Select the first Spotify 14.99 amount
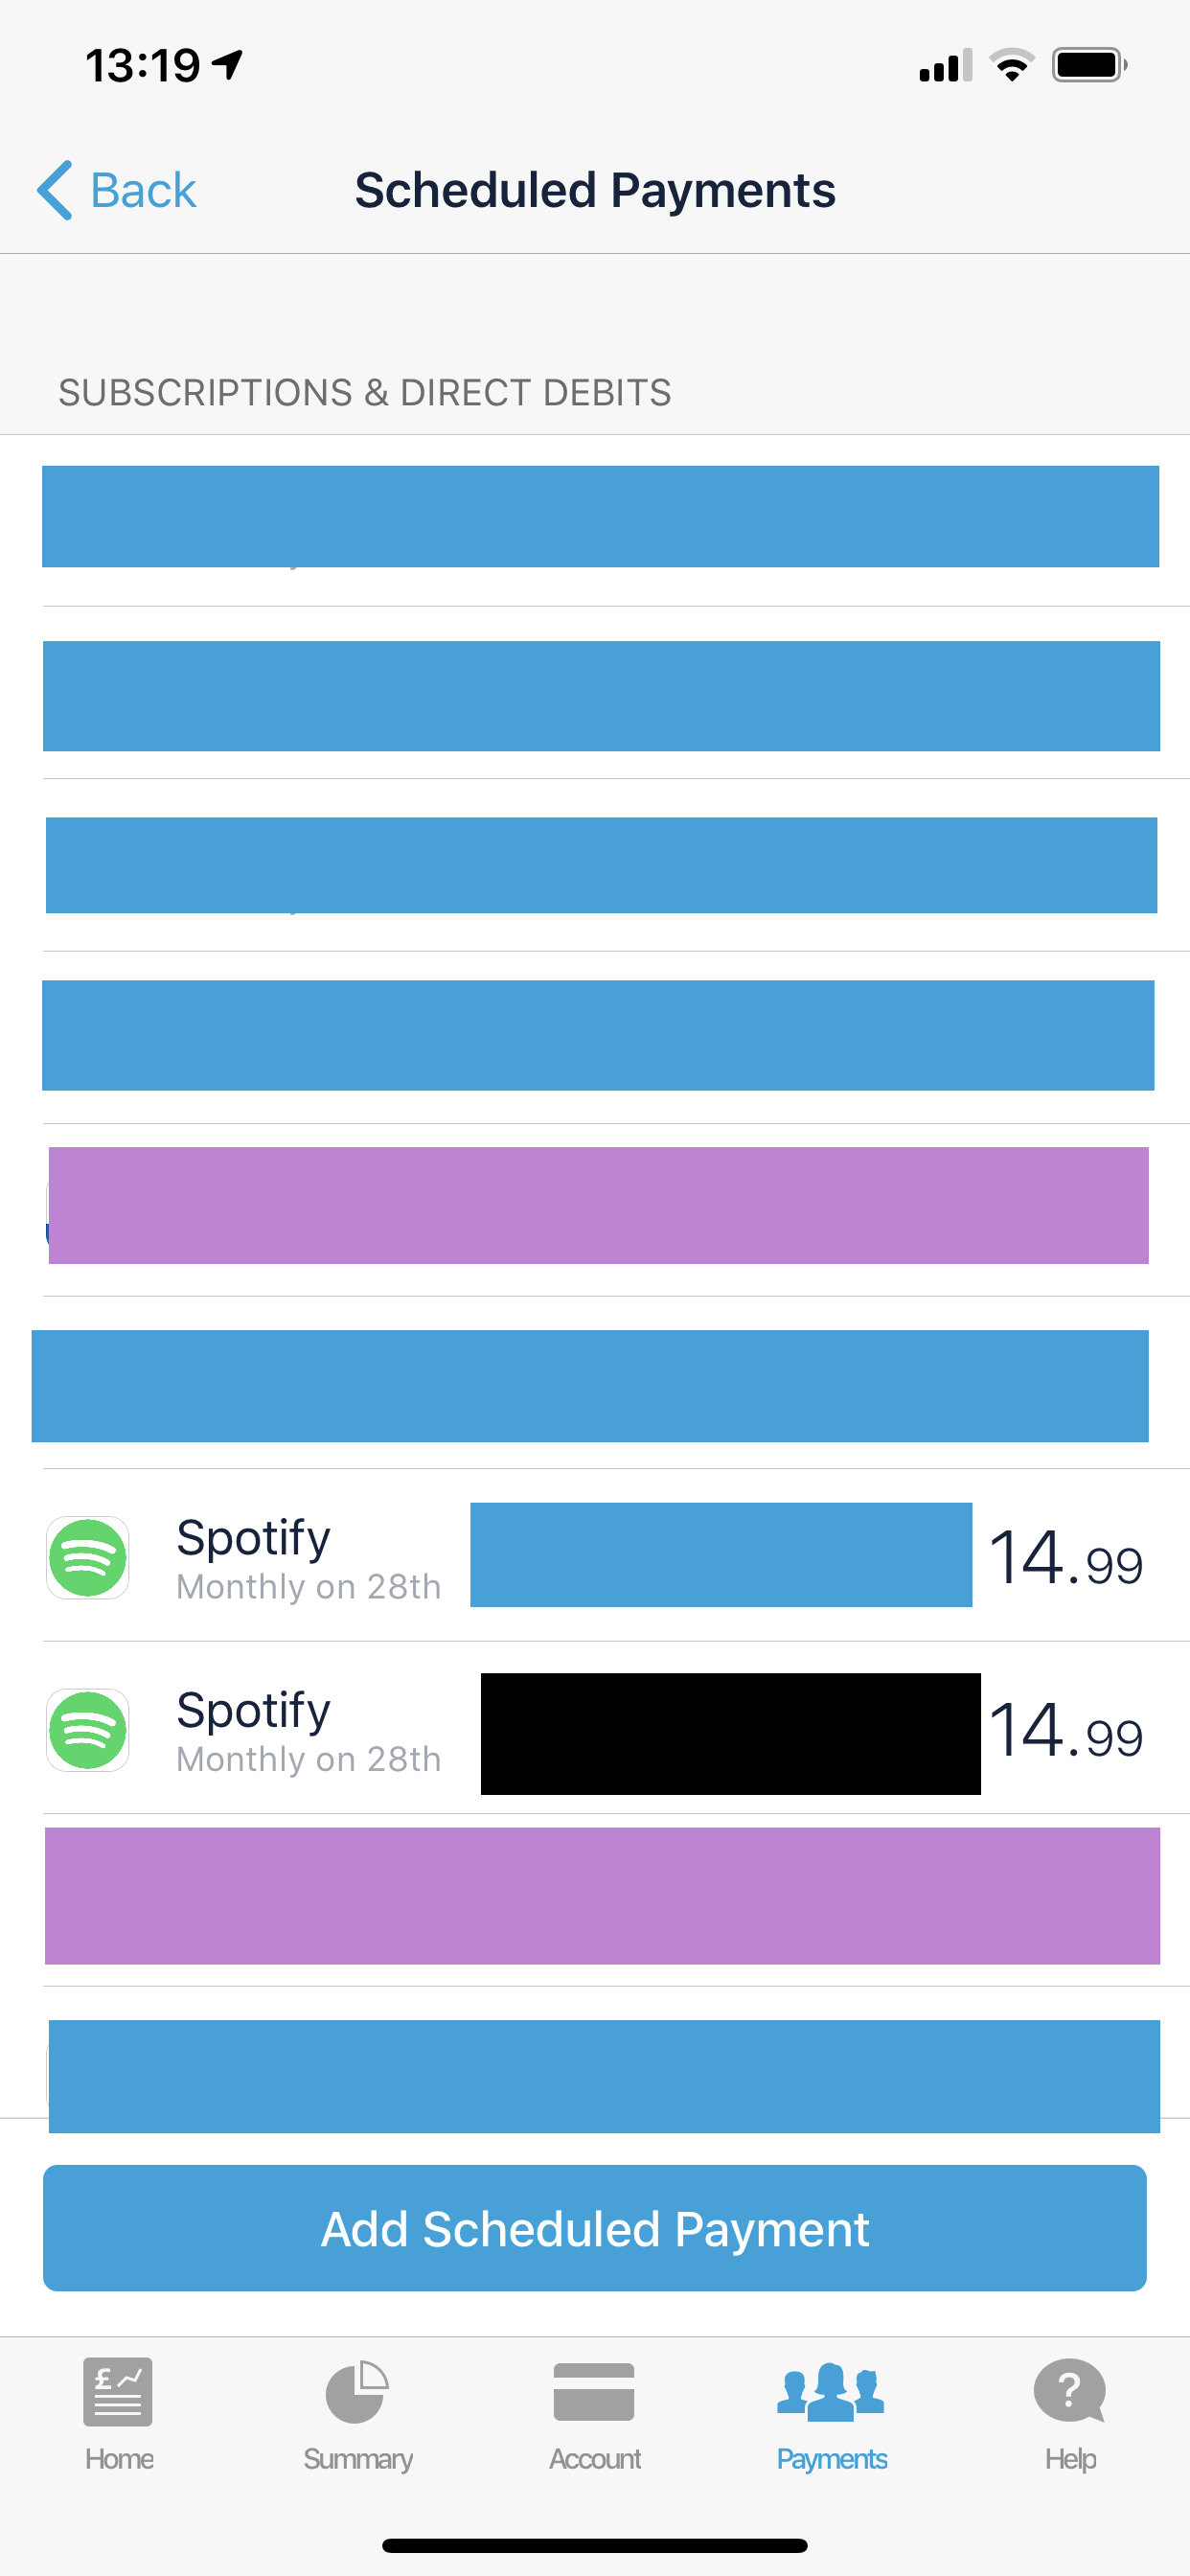Viewport: 1190px width, 2576px height. coord(1066,1558)
